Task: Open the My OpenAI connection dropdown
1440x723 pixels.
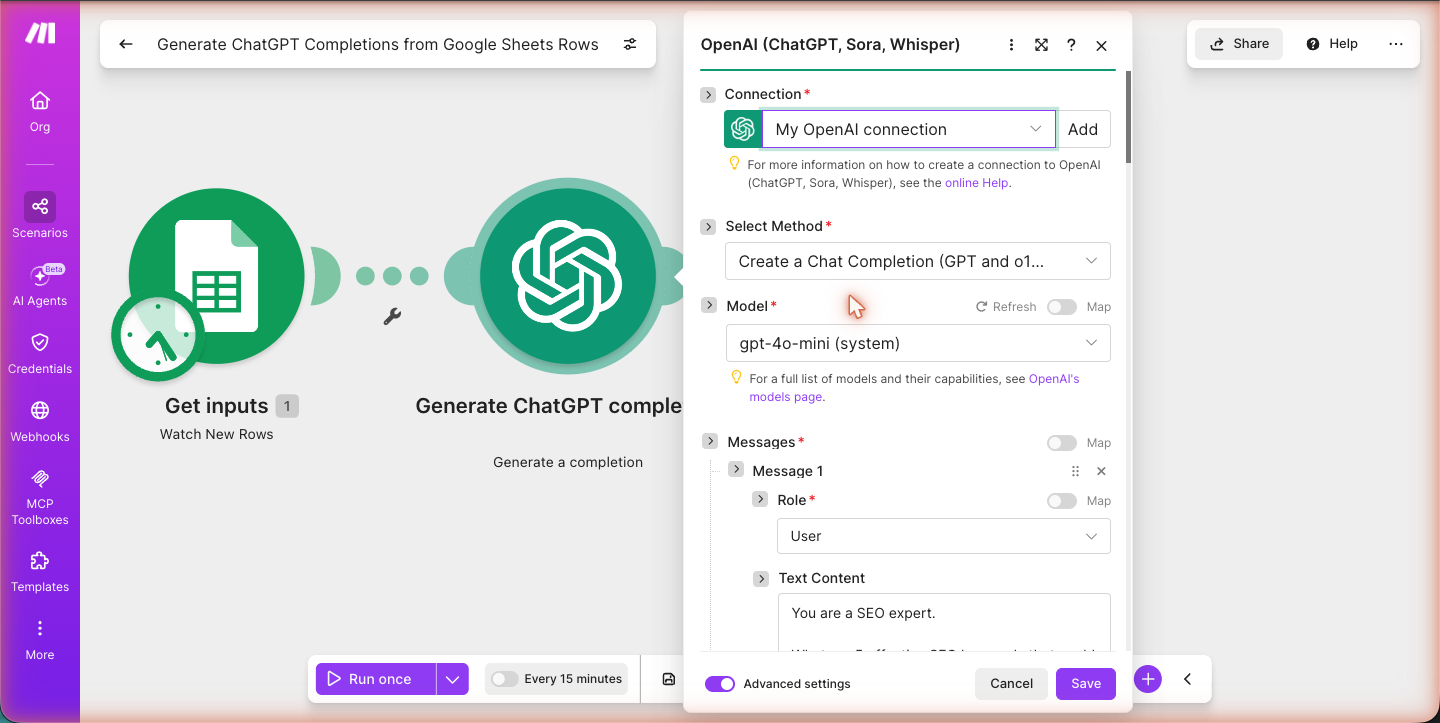Action: 908,129
